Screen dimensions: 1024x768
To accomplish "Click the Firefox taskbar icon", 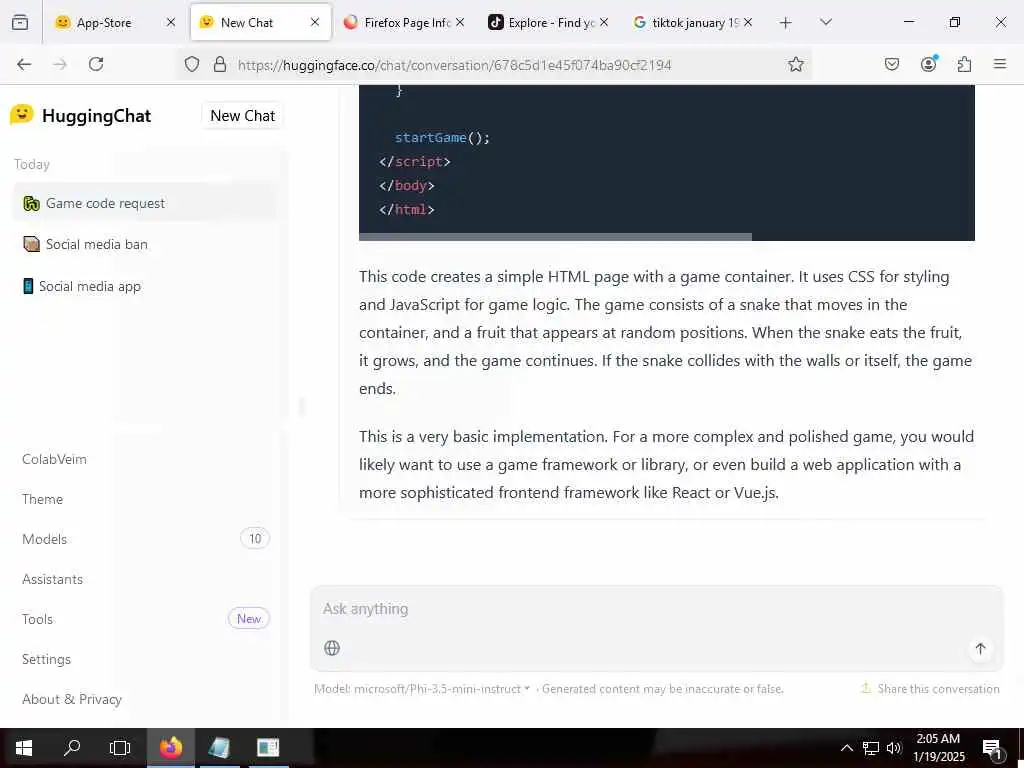I will [170, 748].
